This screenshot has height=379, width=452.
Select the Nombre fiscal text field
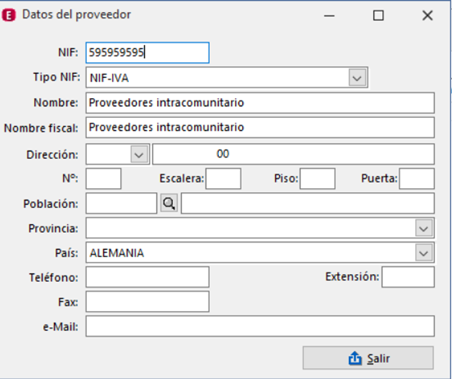(x=260, y=127)
